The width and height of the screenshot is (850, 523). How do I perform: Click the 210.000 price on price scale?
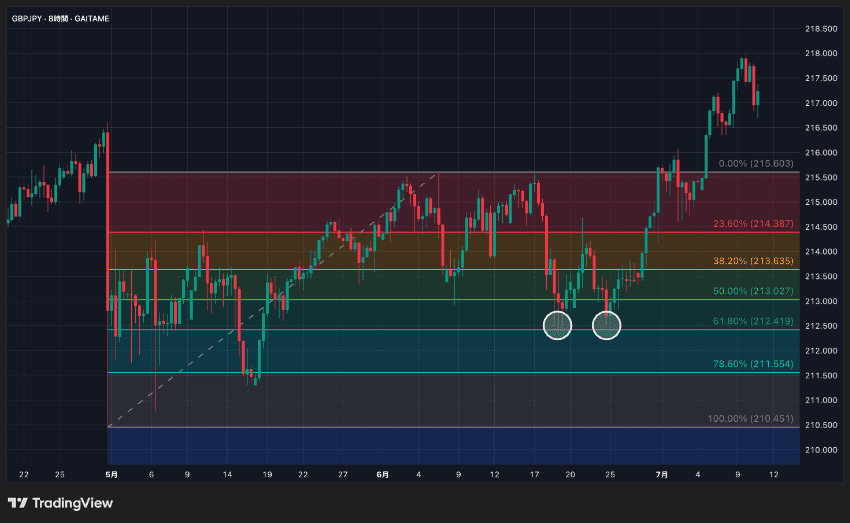pyautogui.click(x=821, y=450)
